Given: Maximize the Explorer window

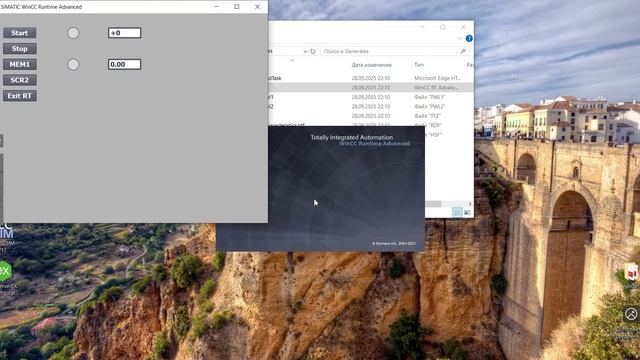Looking at the screenshot, I should click(443, 27).
